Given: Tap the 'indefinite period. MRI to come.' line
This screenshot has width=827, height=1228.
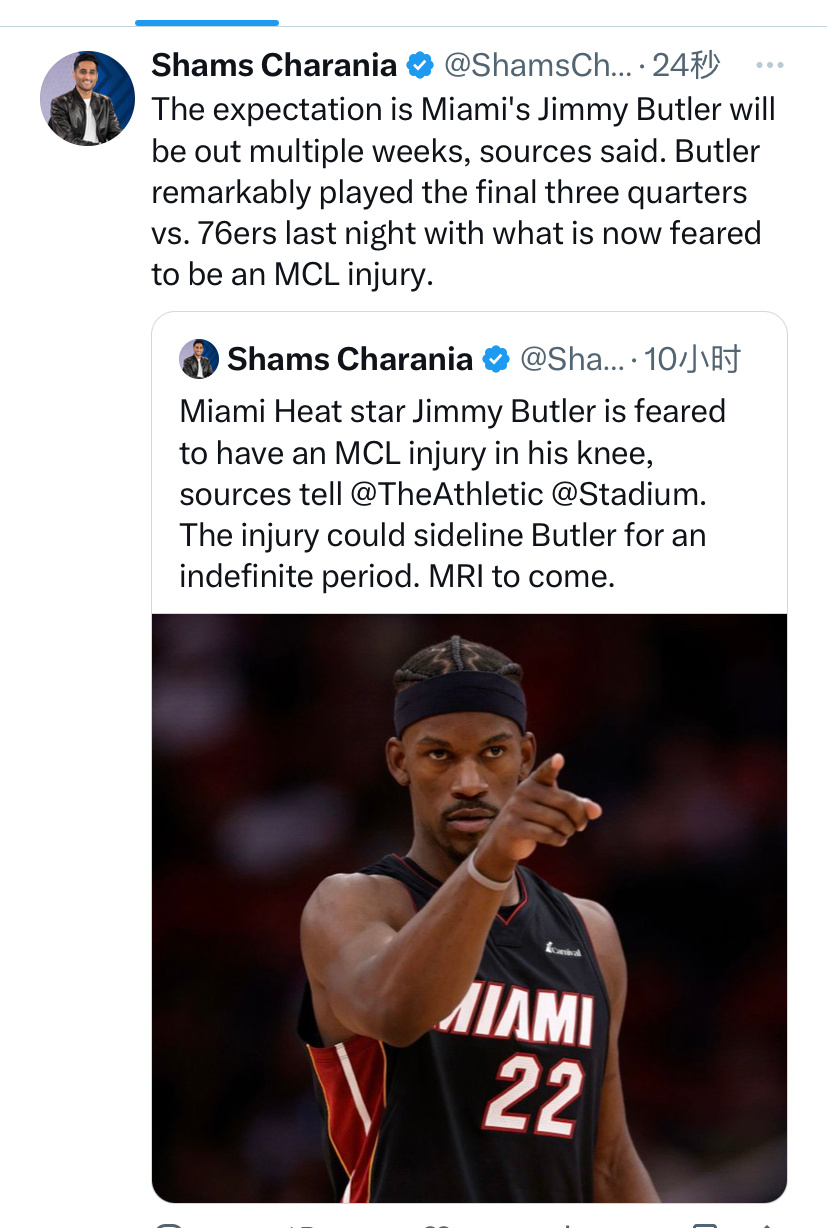Looking at the screenshot, I should click(x=397, y=576).
